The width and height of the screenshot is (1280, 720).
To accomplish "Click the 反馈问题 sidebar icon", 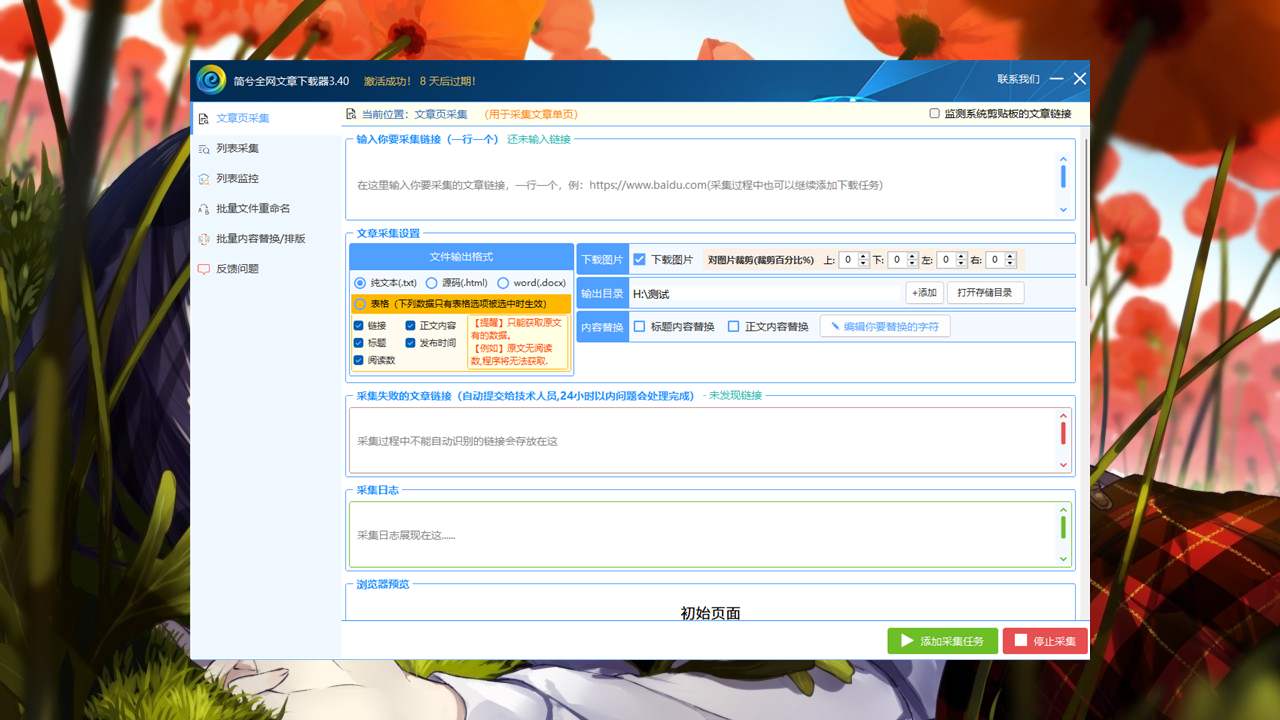I will coord(204,268).
